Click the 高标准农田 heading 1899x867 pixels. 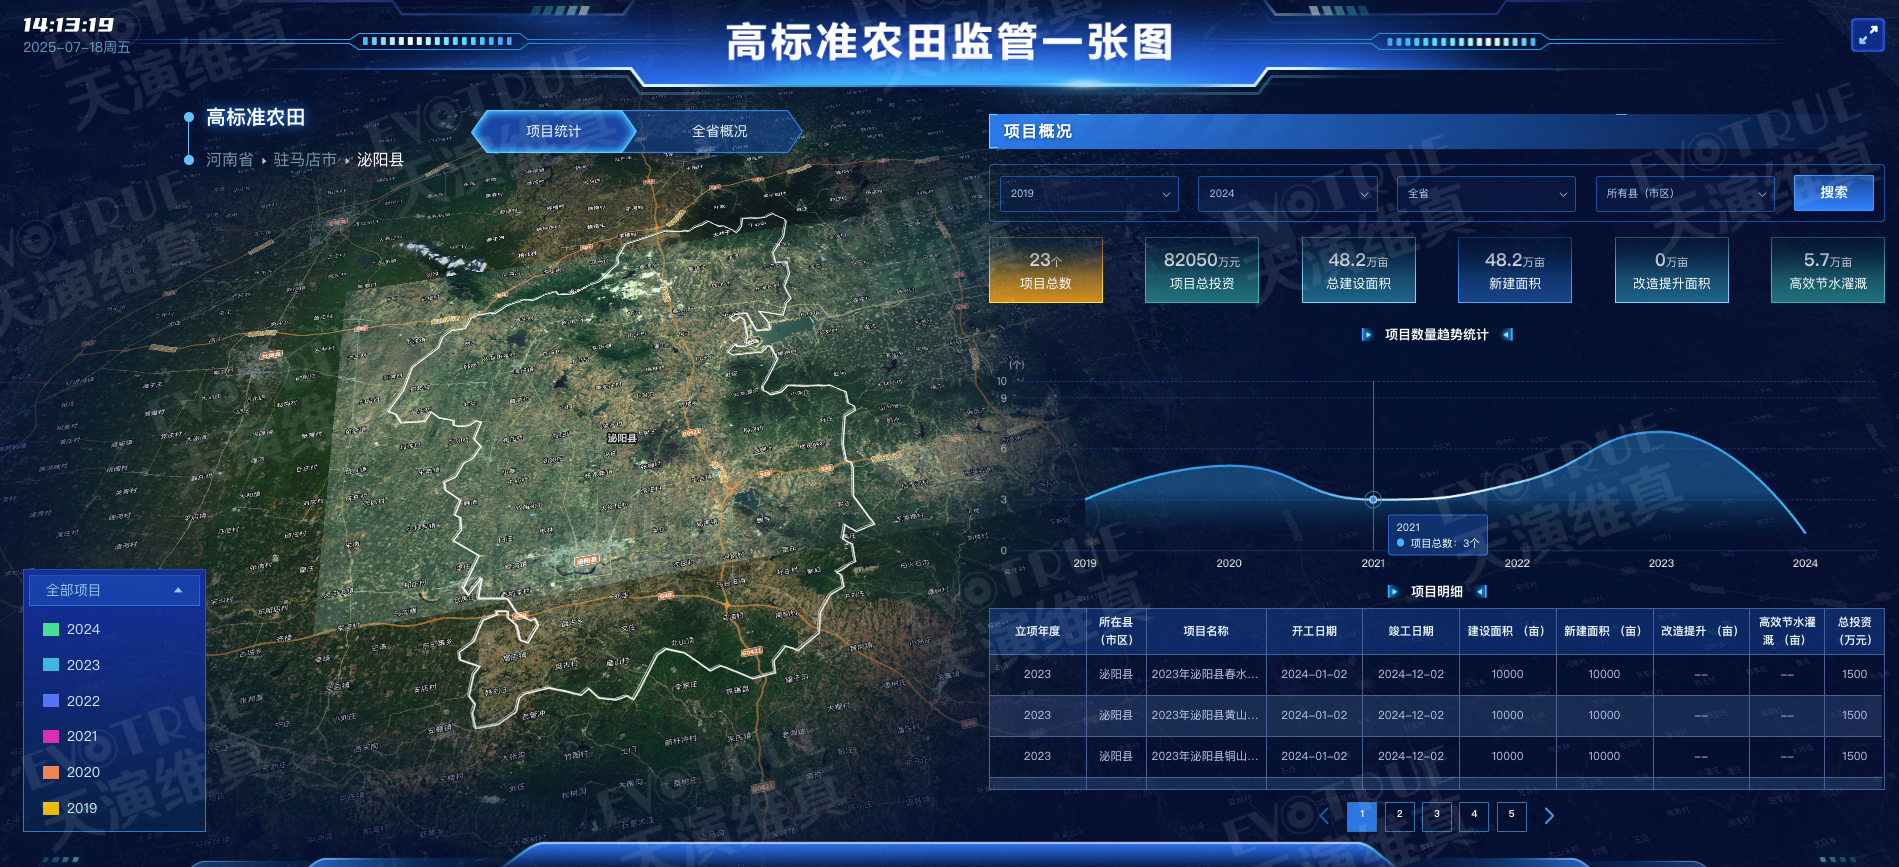pos(256,118)
